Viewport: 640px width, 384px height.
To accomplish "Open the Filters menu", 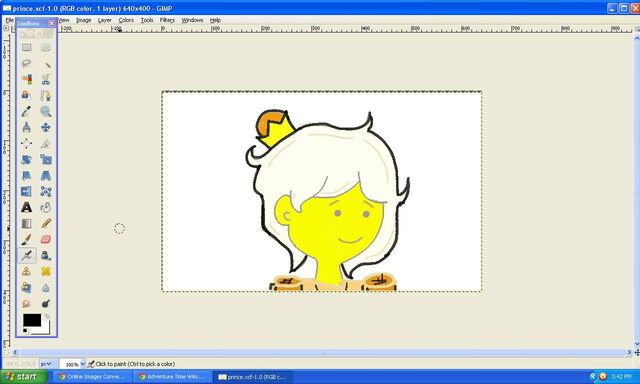I will [167, 20].
